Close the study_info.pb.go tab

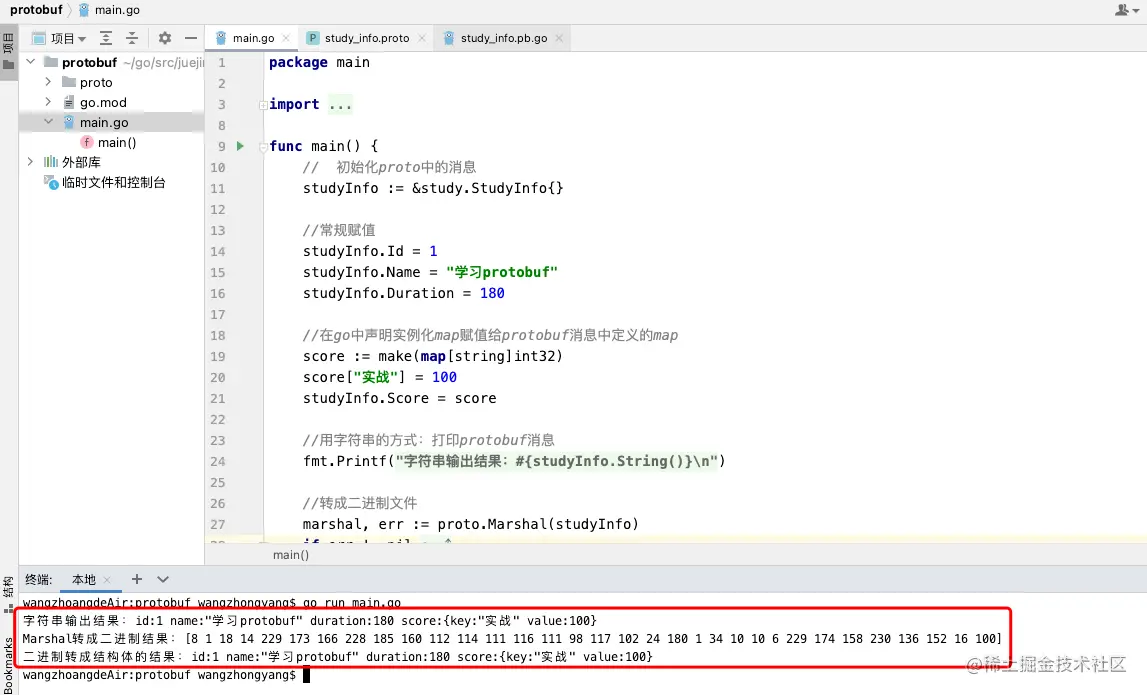click(559, 38)
